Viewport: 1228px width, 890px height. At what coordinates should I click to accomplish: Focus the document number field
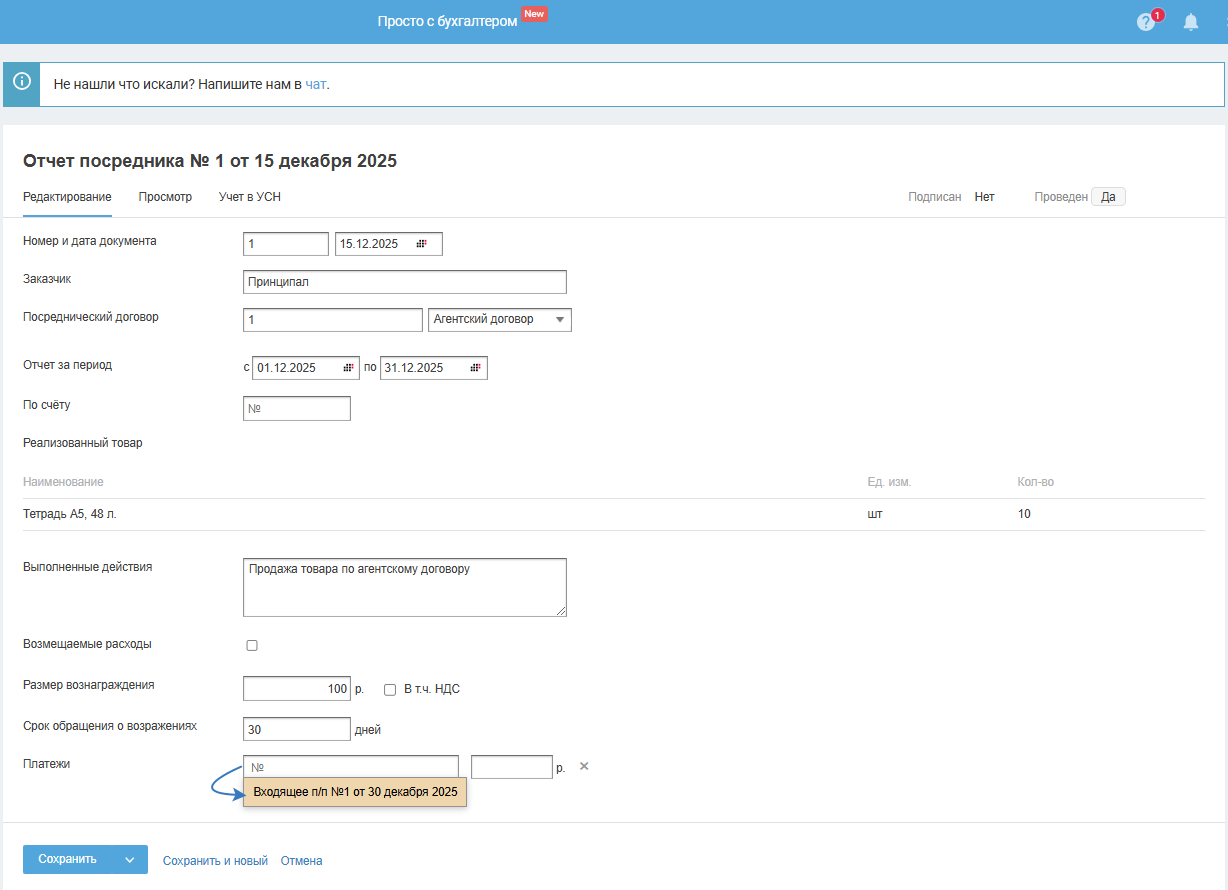pos(286,244)
